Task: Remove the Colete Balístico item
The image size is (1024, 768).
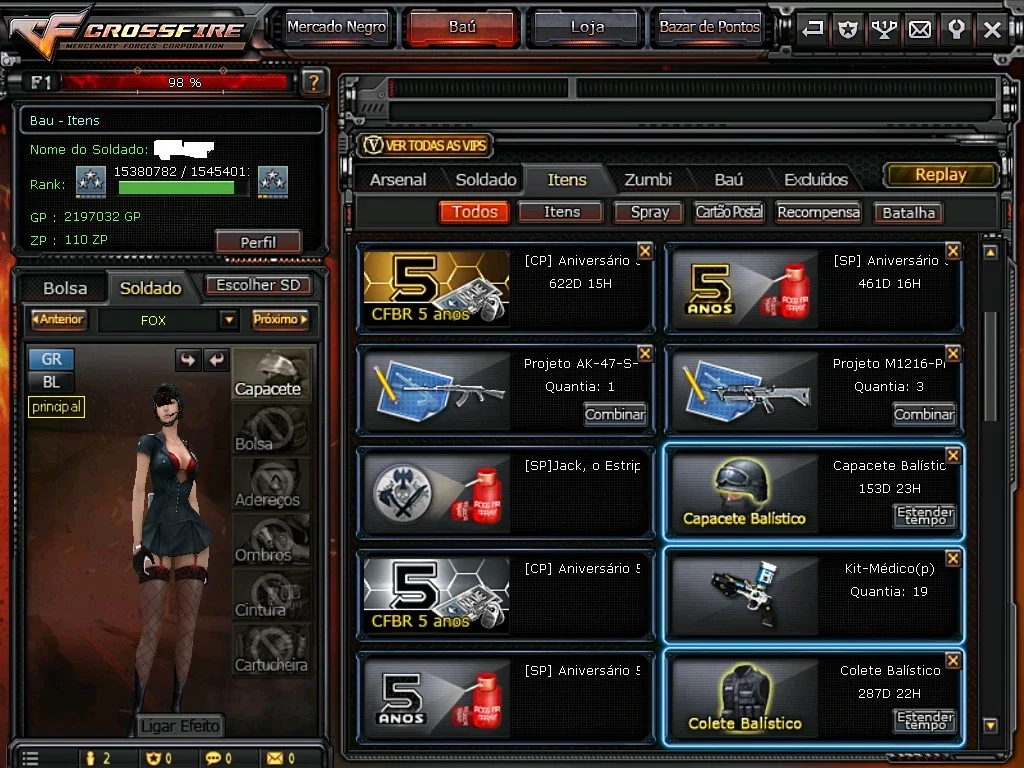Action: pyautogui.click(x=953, y=660)
